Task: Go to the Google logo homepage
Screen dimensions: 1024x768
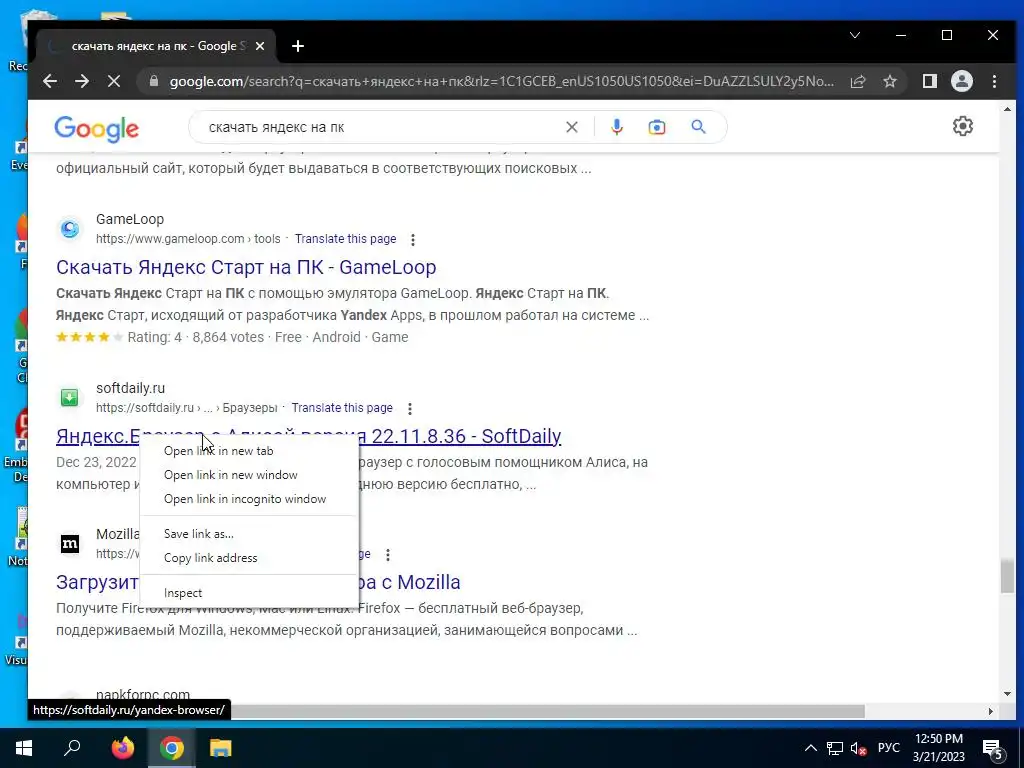Action: [97, 129]
